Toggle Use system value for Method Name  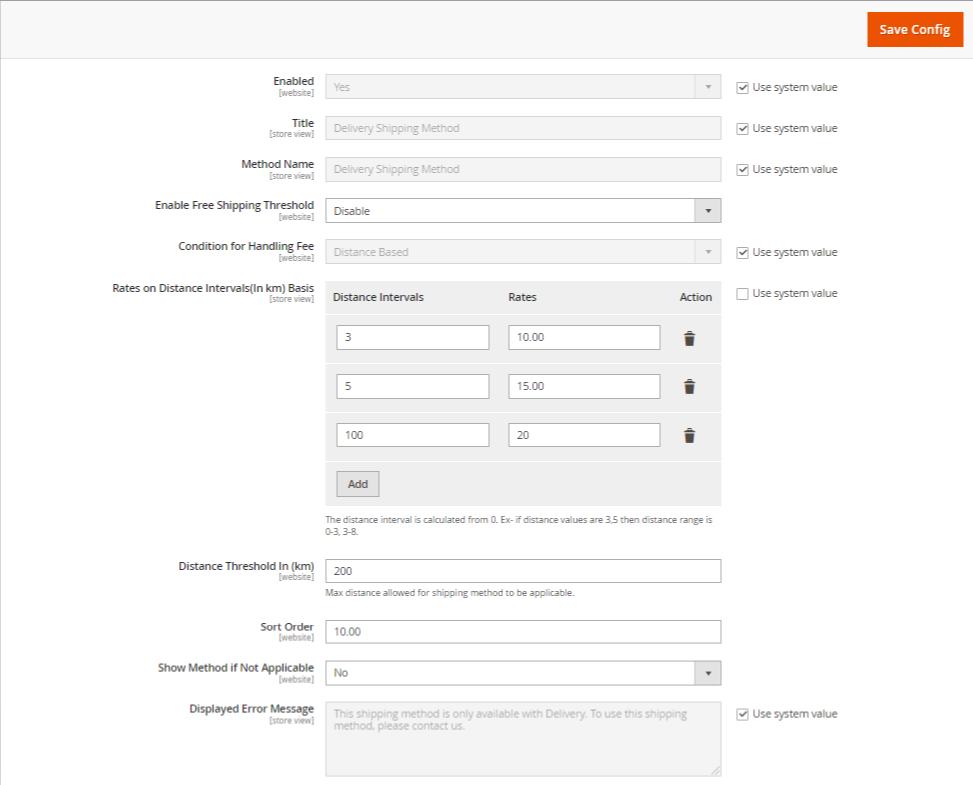point(742,169)
